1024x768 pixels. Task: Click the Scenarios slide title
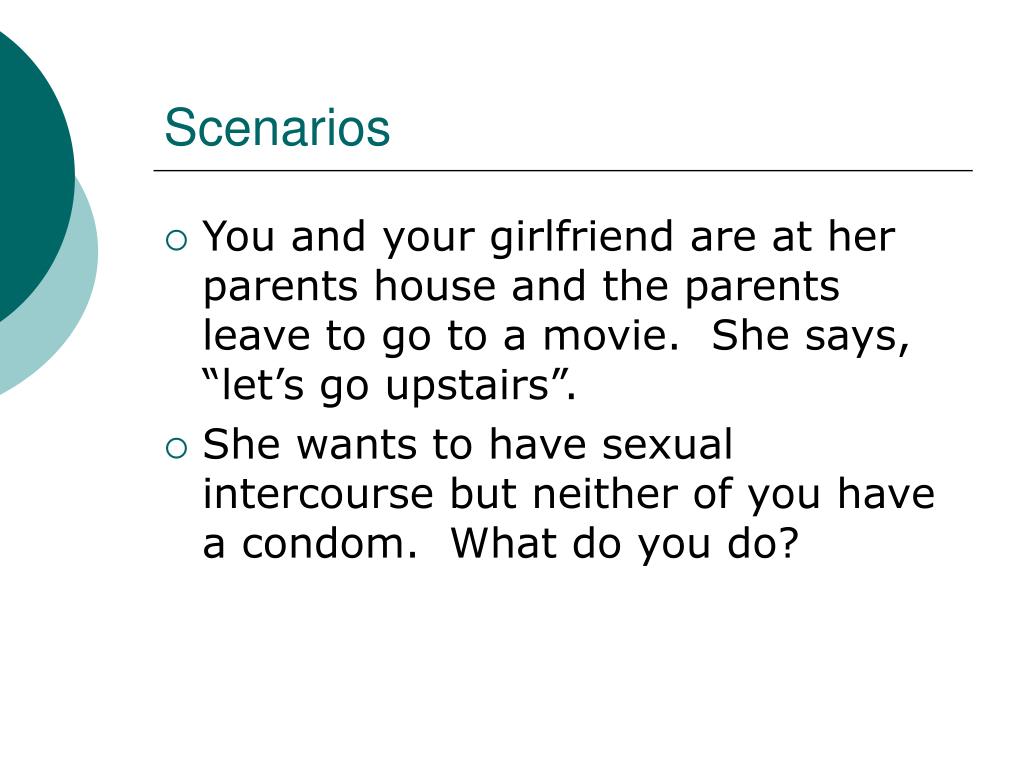click(x=277, y=127)
